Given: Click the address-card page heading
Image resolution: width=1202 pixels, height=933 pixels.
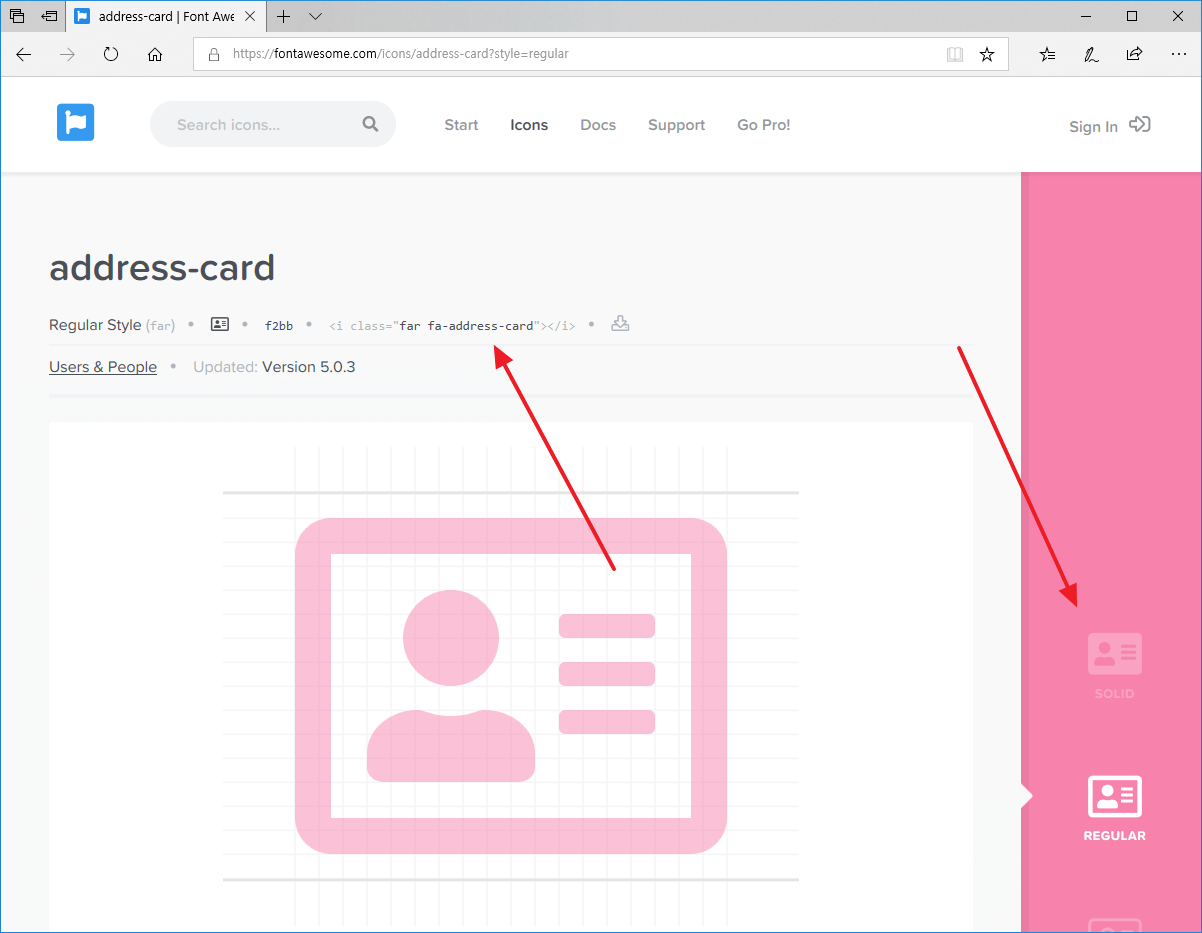Looking at the screenshot, I should [x=162, y=268].
